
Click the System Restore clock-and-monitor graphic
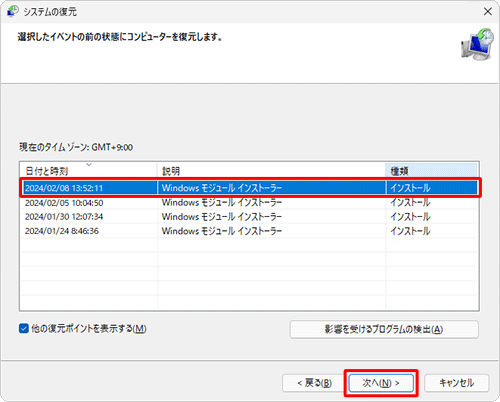478,45
